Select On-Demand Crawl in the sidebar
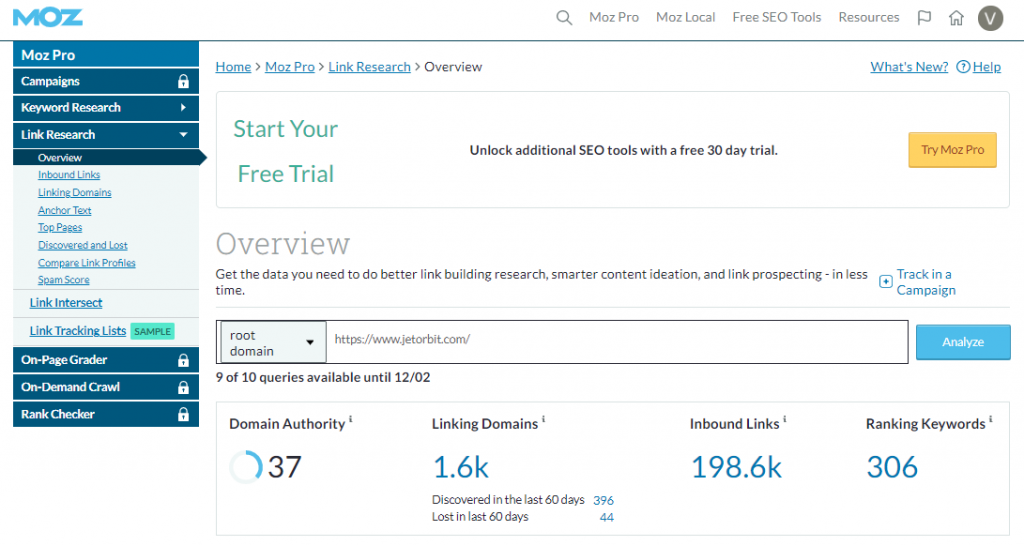The width and height of the screenshot is (1024, 546). 106,387
